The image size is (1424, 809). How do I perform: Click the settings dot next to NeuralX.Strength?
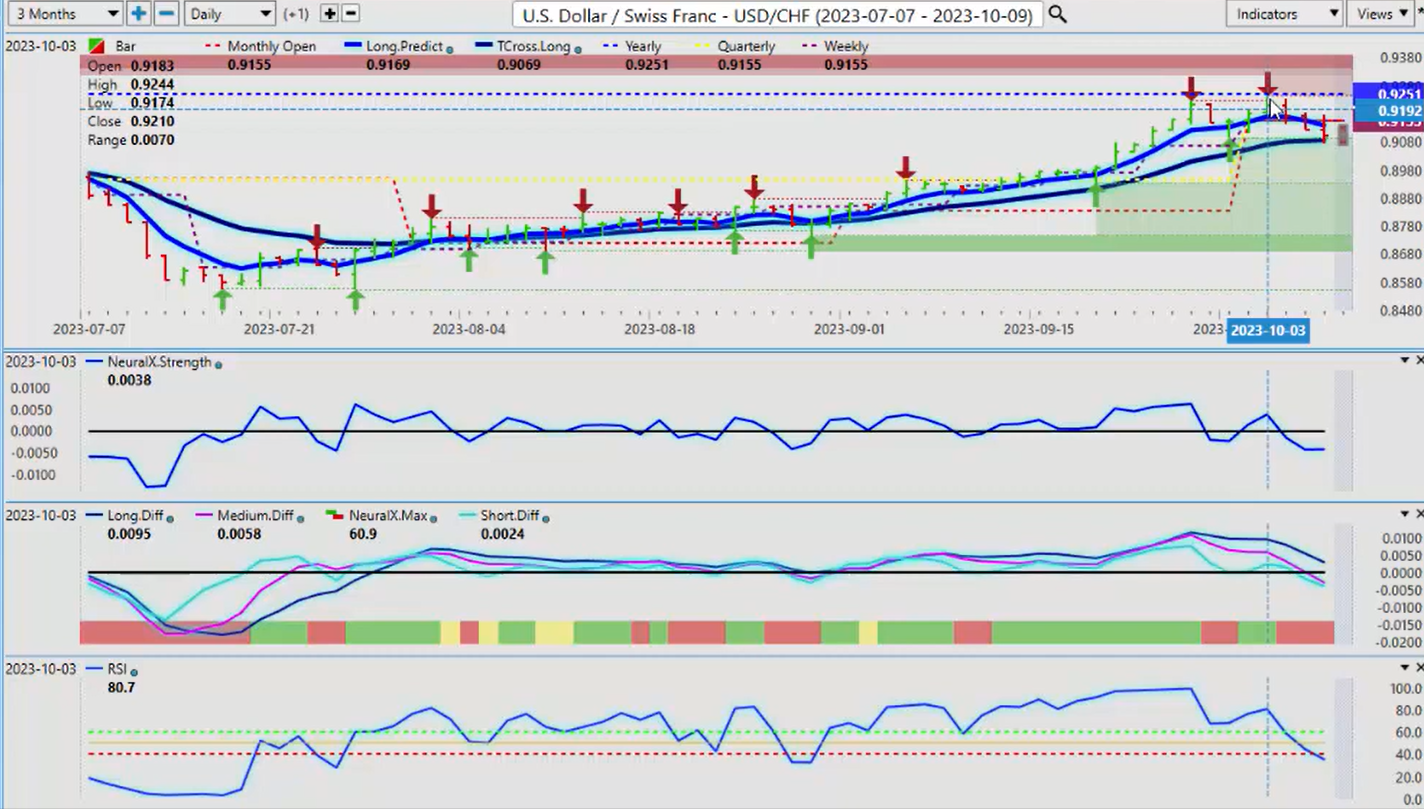pyautogui.click(x=219, y=364)
